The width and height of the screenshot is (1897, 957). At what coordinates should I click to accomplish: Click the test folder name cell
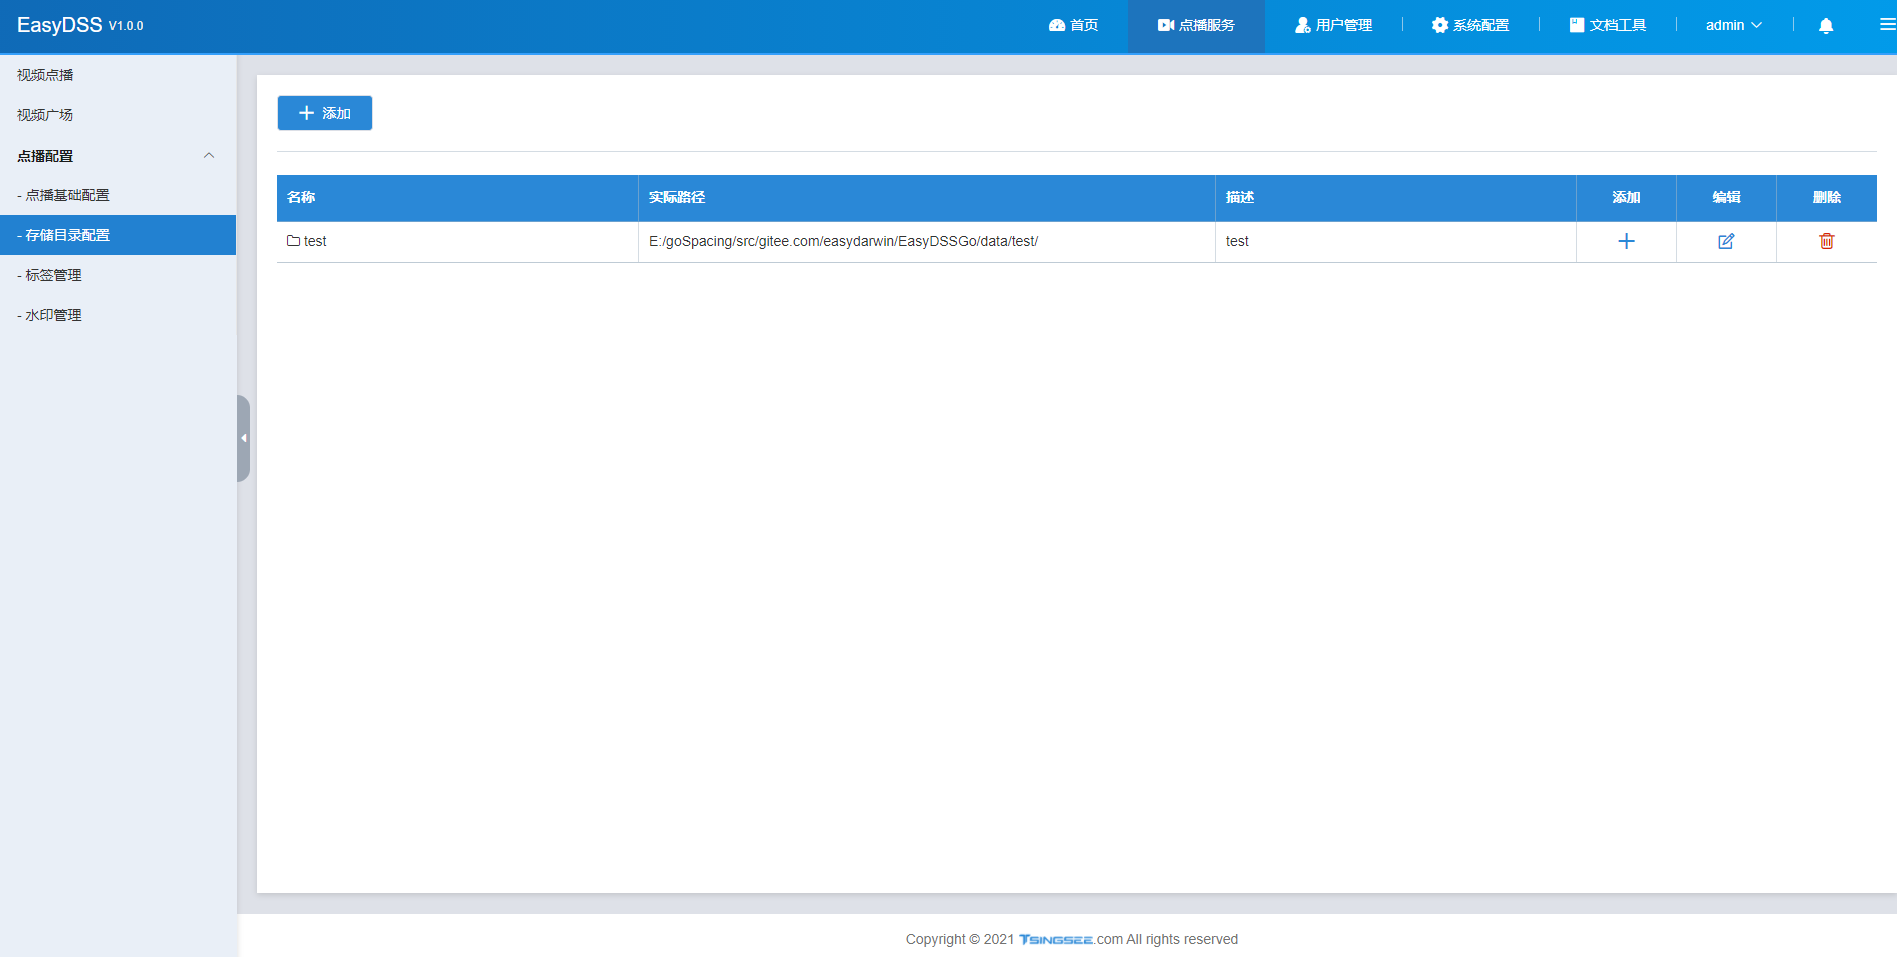pyautogui.click(x=457, y=241)
